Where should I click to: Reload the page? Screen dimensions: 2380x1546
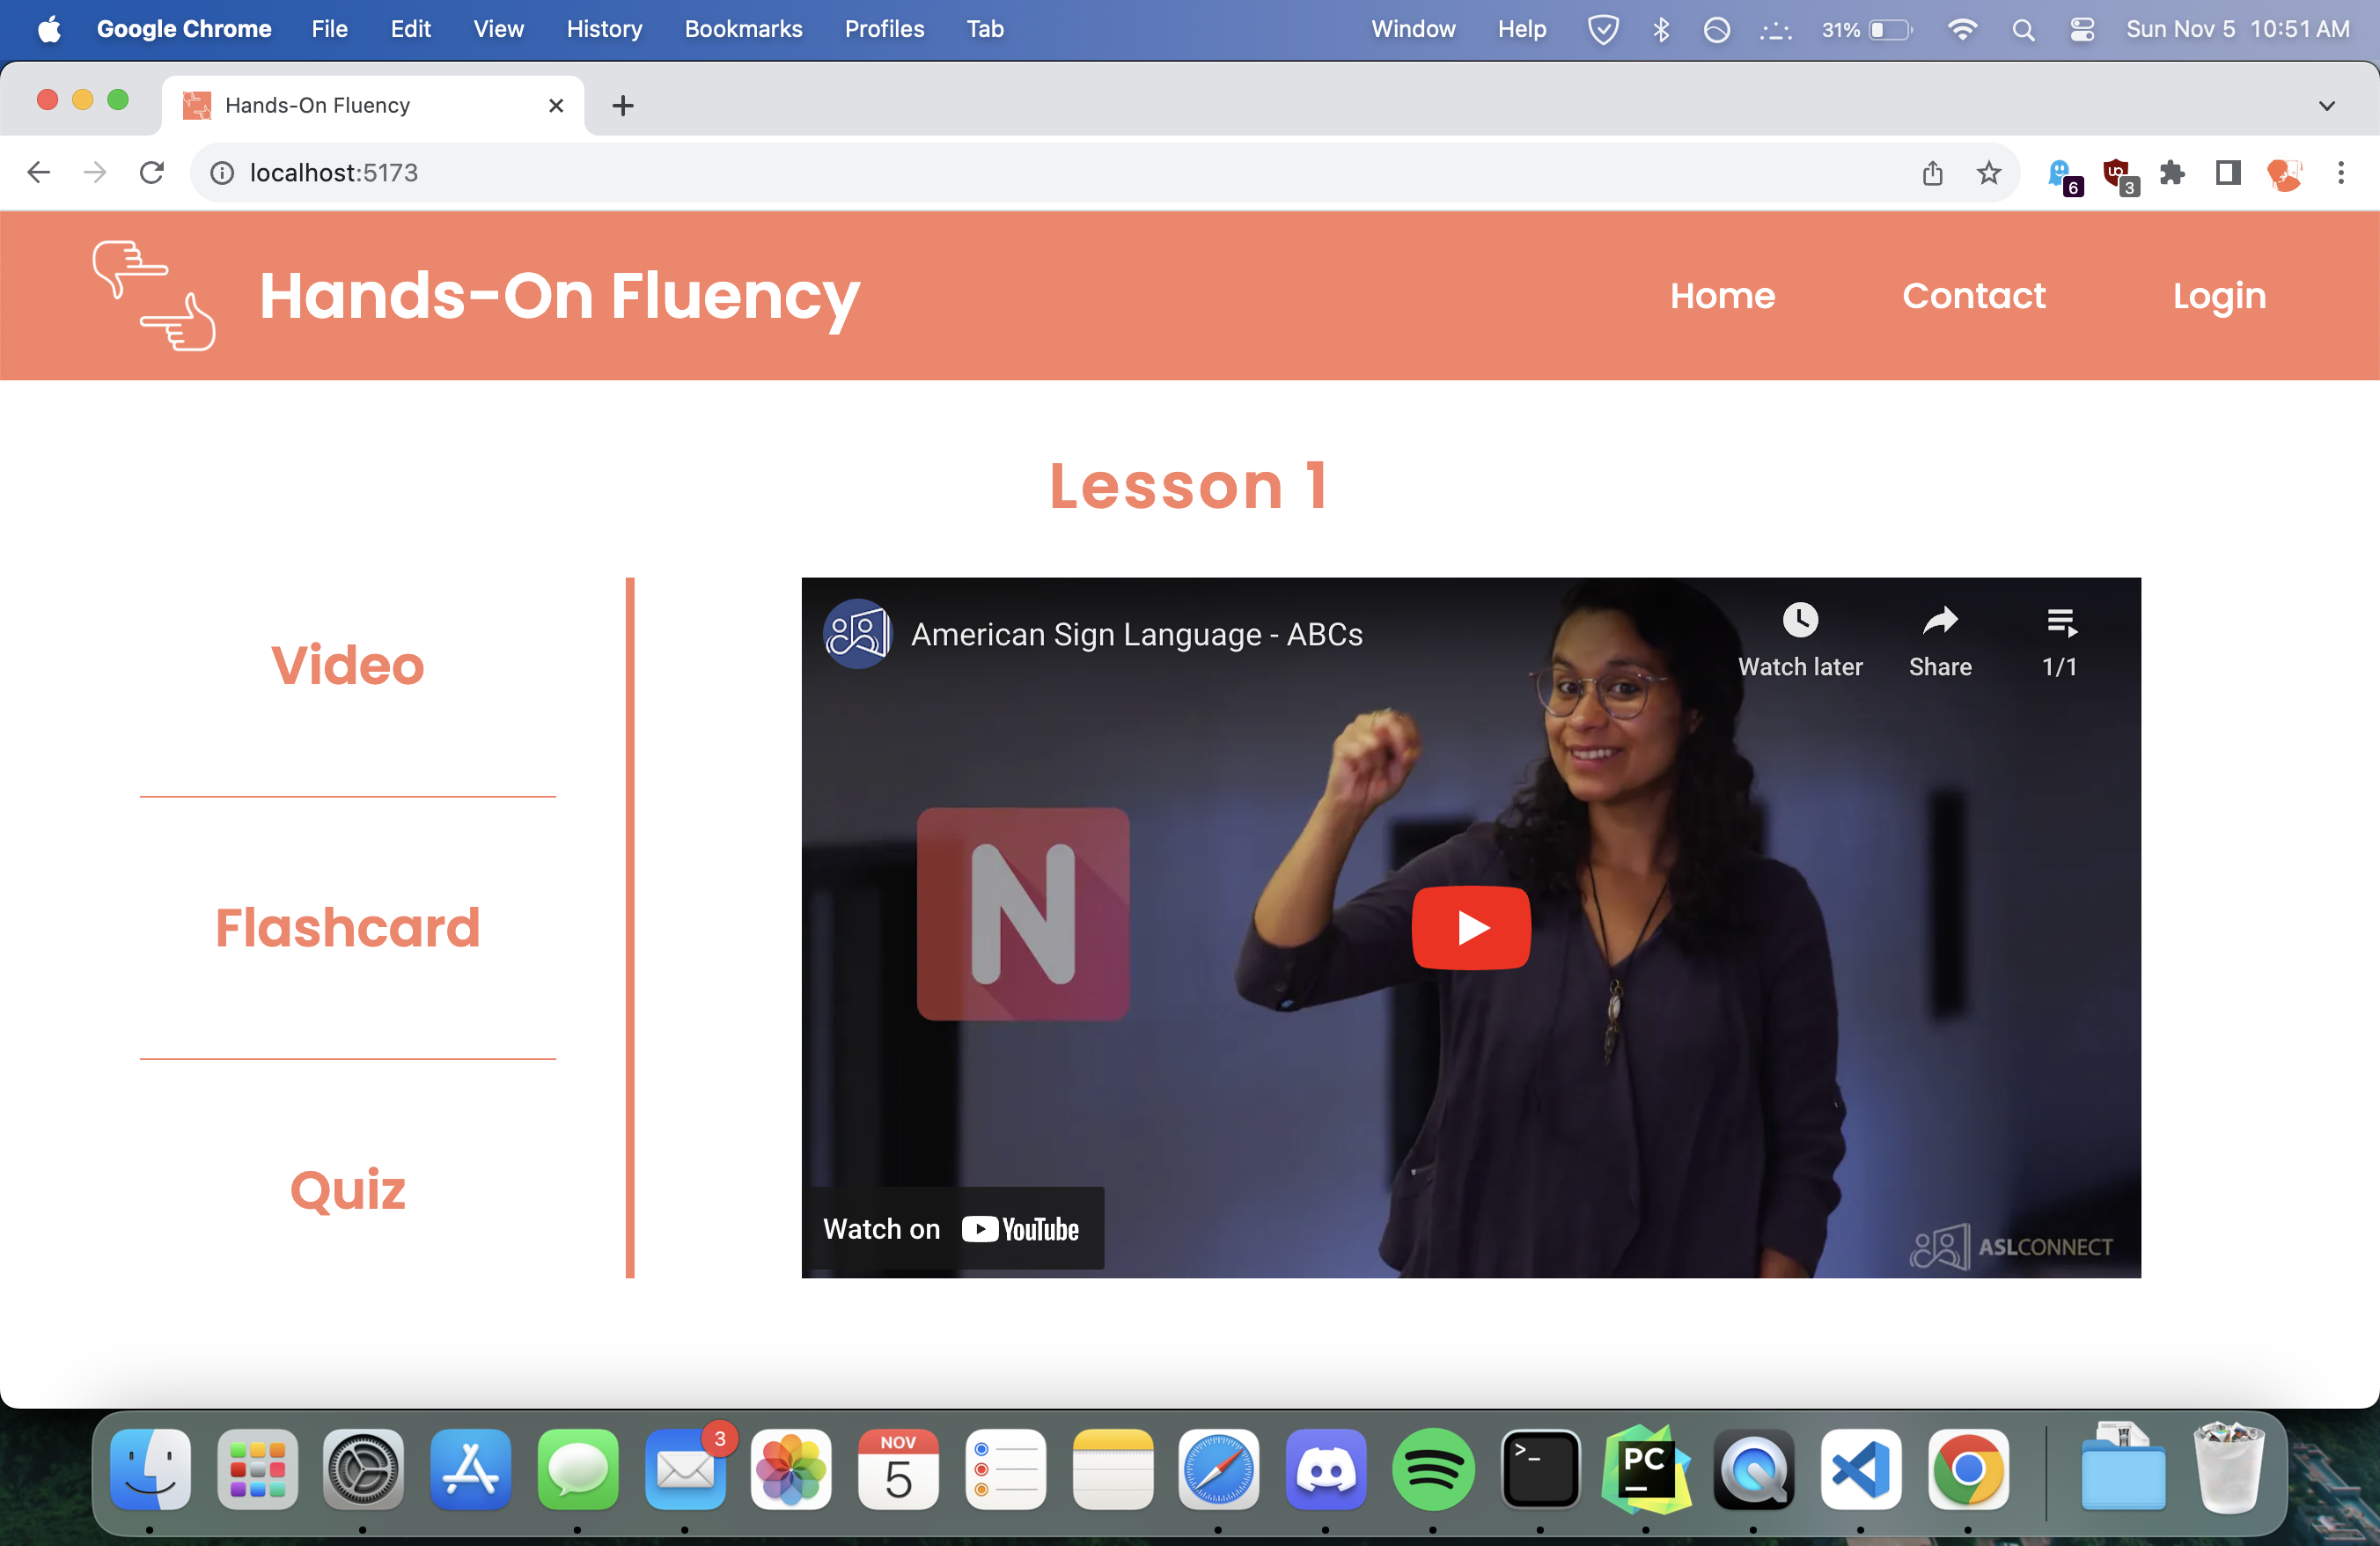click(x=152, y=173)
